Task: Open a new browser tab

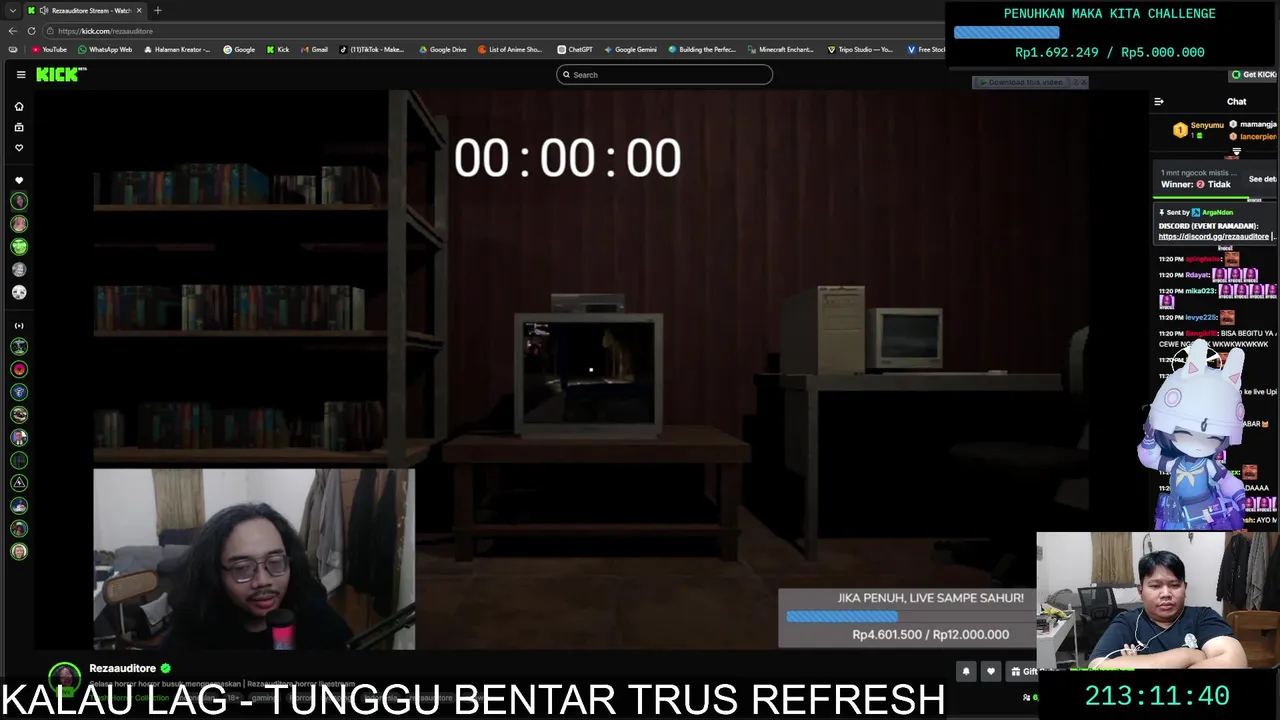Action: click(x=157, y=10)
